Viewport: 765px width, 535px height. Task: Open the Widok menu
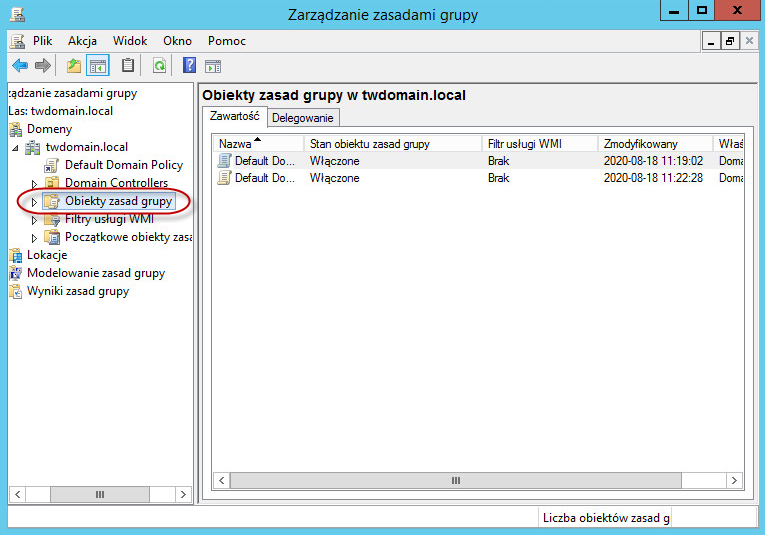click(130, 41)
